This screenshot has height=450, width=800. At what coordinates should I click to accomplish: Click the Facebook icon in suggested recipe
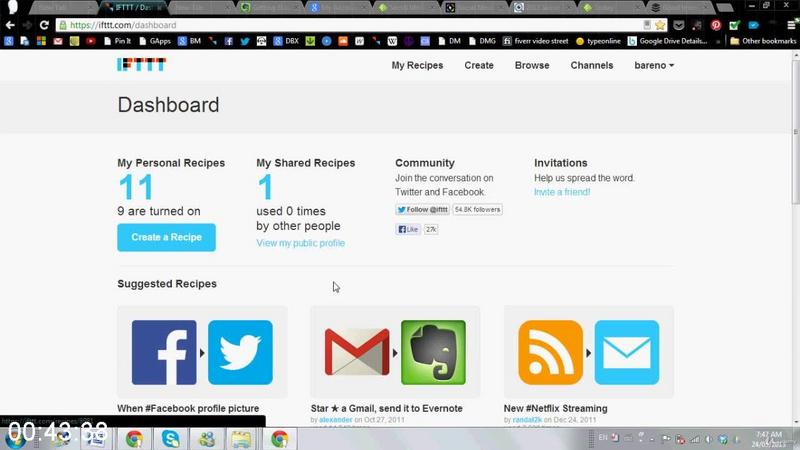(164, 353)
